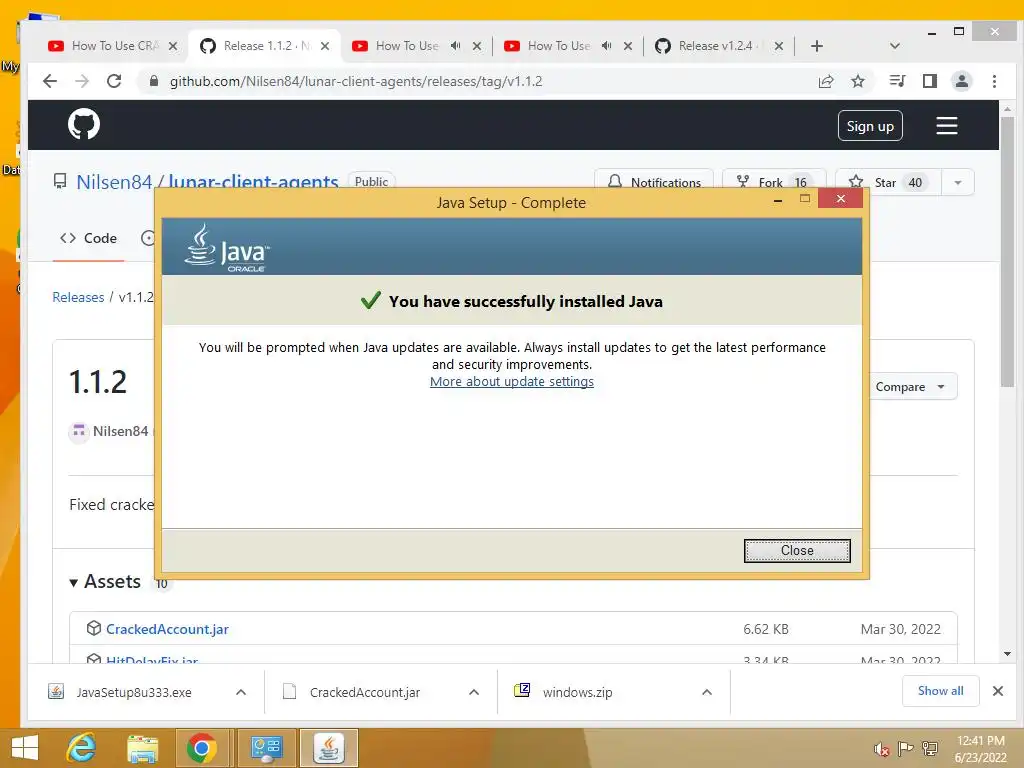Screen dimensions: 1024x768
Task: Collapse the Assets section triangle
Action: [74, 583]
